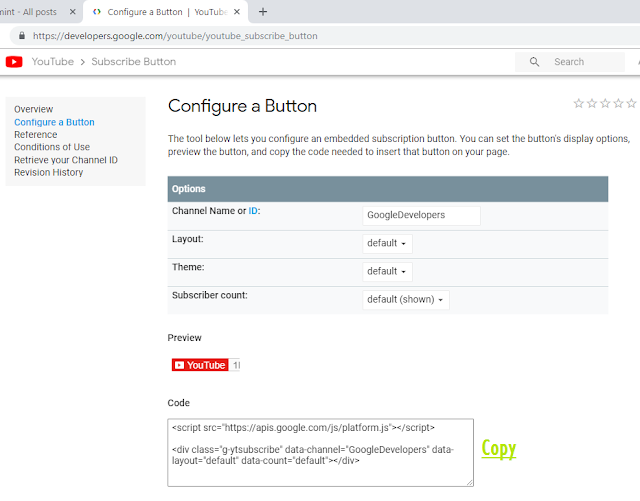Screen dimensions: 640x501
Task: Click the yellow Copy link
Action: point(499,448)
